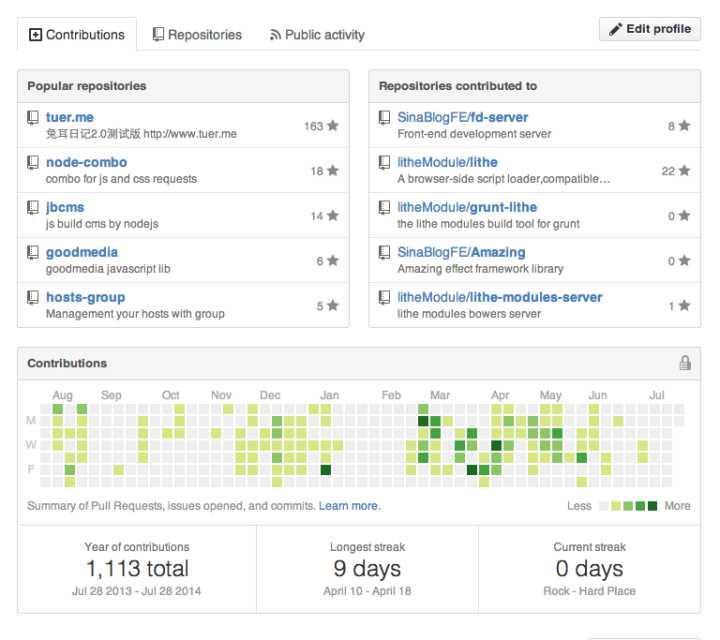
Task: Click the repo icon next to jbcms
Action: point(33,208)
